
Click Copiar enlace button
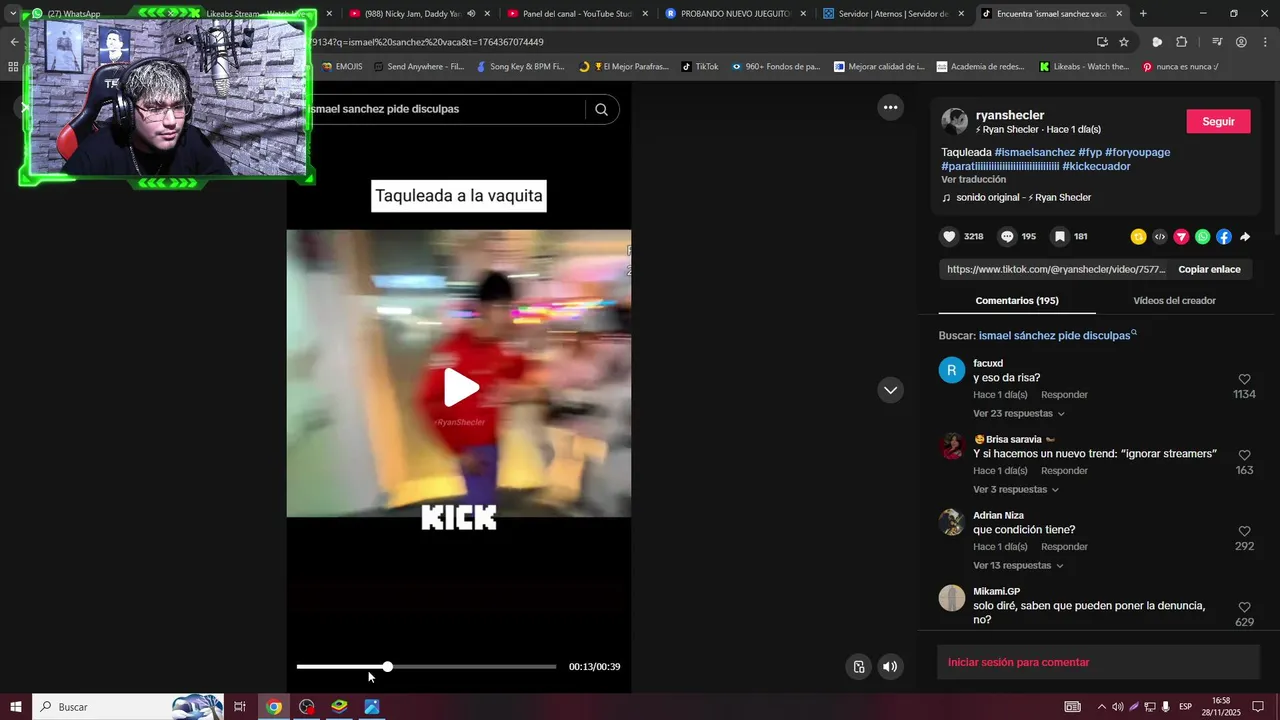1209,269
